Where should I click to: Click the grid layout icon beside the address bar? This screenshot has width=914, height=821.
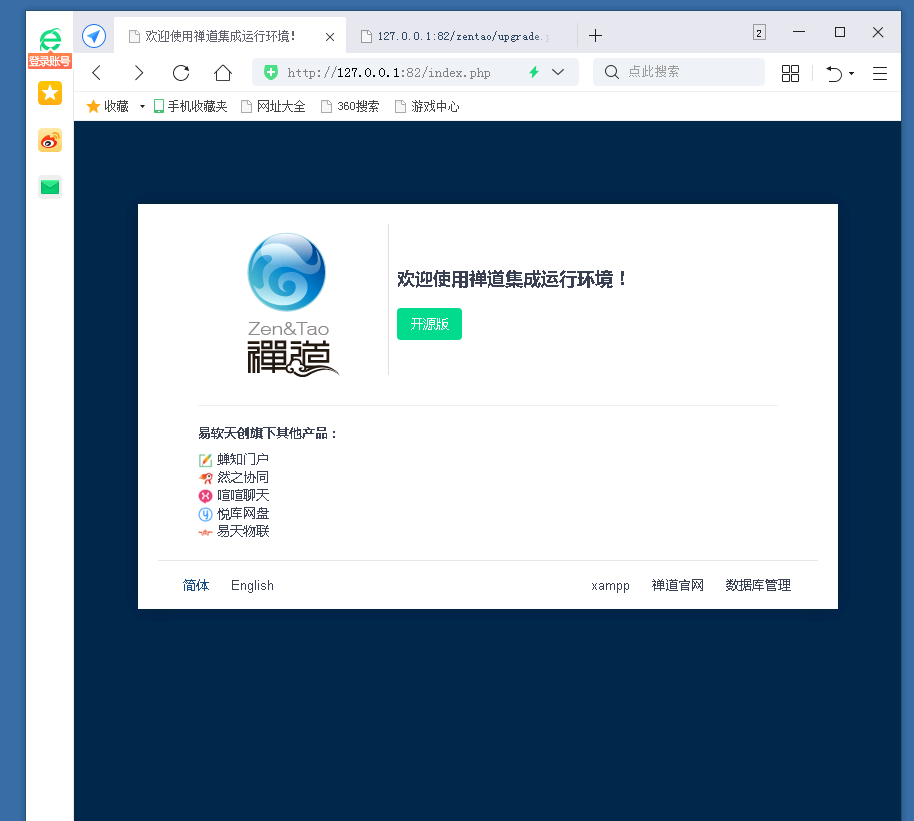pos(790,73)
